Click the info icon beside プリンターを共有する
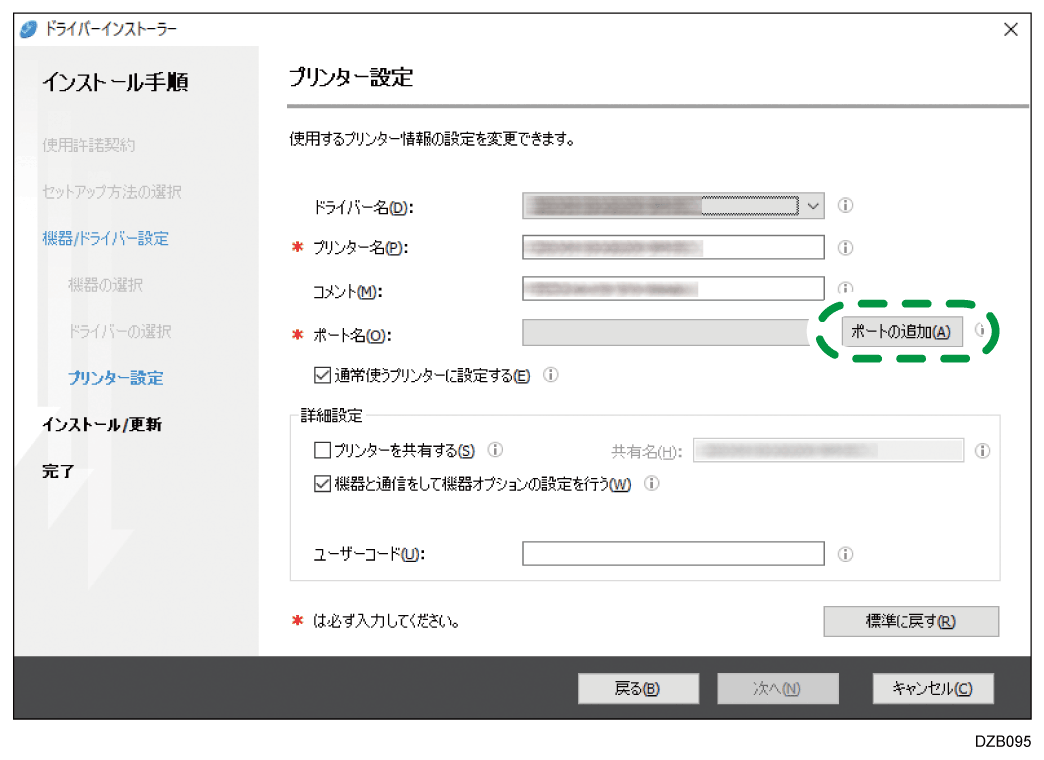Viewport: 1044px width, 760px height. tap(495, 450)
